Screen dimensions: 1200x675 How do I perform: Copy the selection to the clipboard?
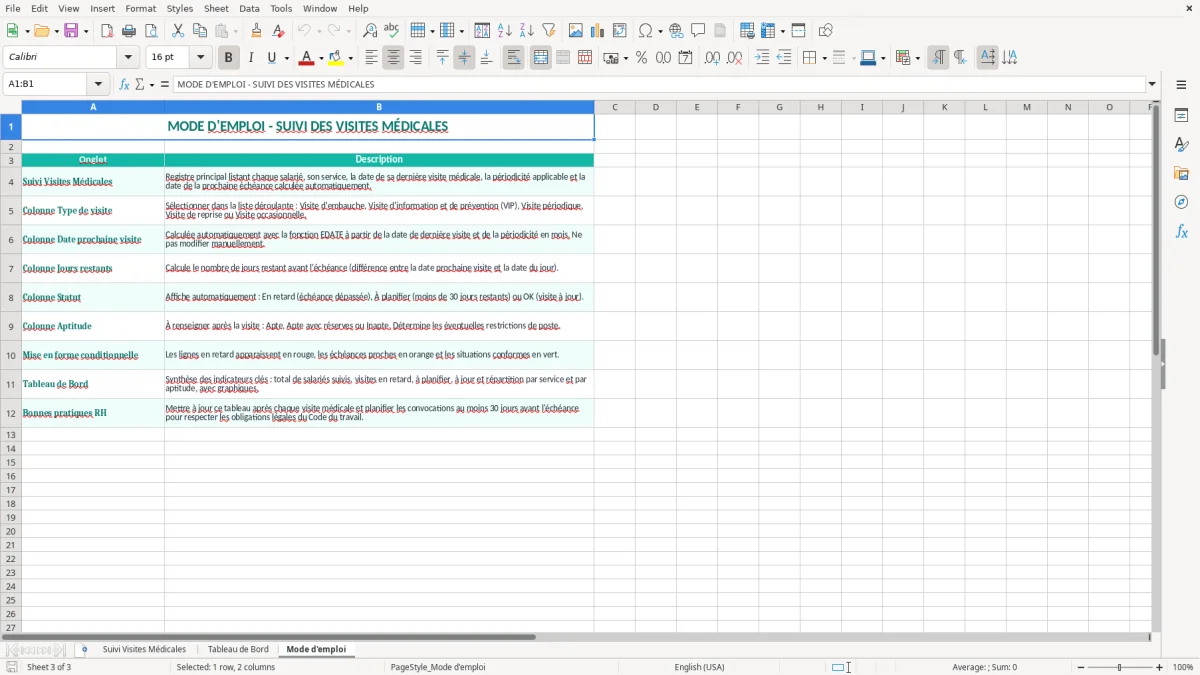pyautogui.click(x=200, y=31)
